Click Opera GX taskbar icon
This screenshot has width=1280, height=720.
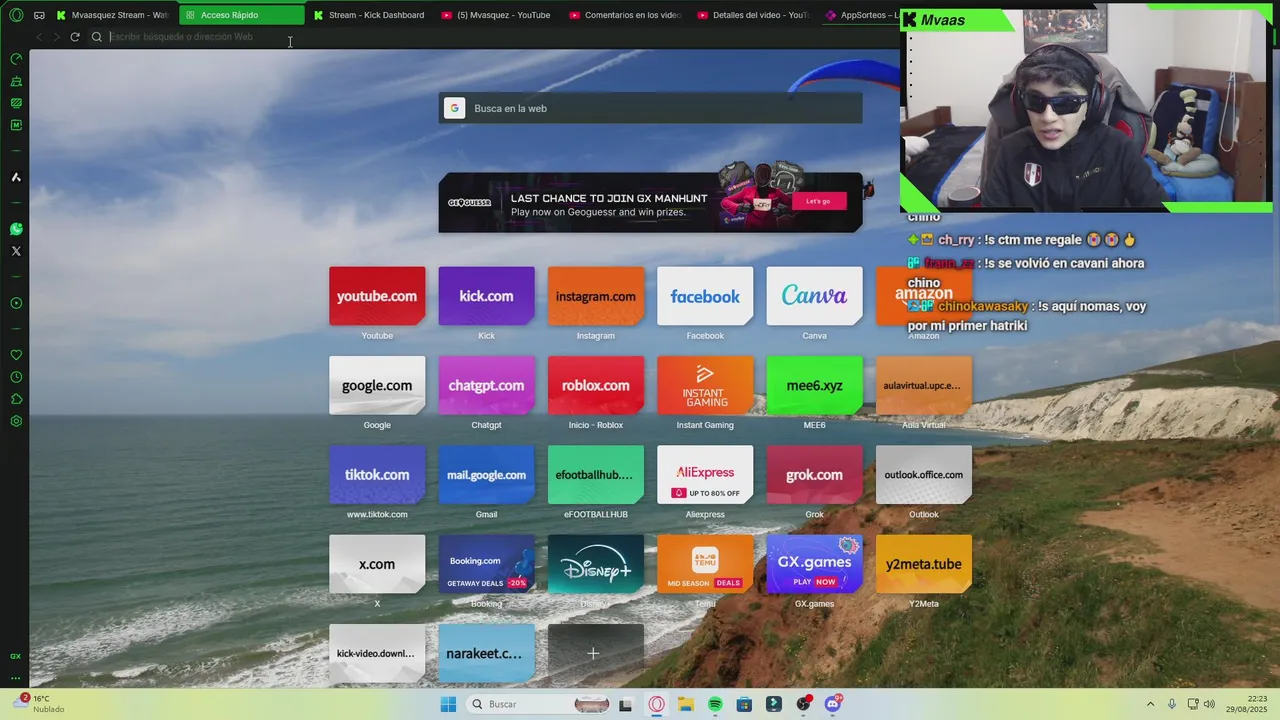(656, 704)
